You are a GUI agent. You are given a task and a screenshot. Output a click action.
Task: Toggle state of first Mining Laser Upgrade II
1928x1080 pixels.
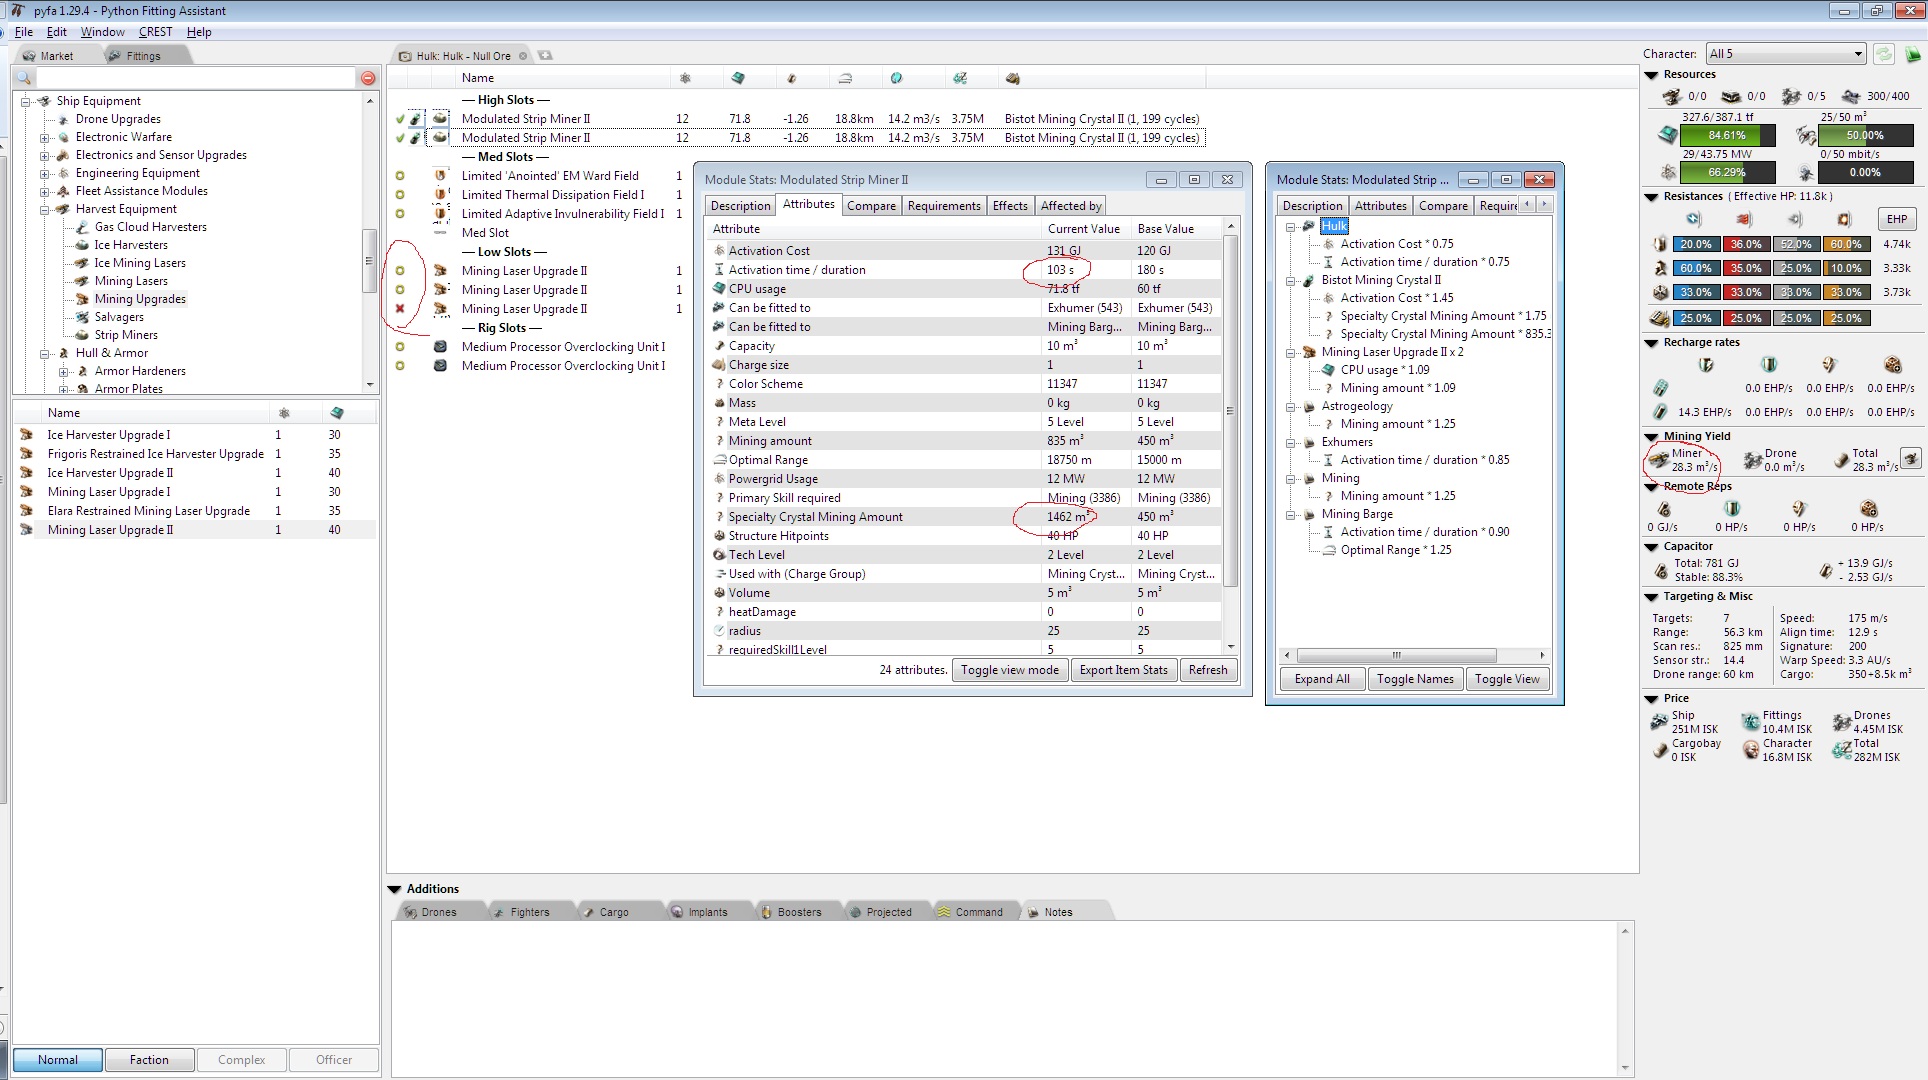400,271
